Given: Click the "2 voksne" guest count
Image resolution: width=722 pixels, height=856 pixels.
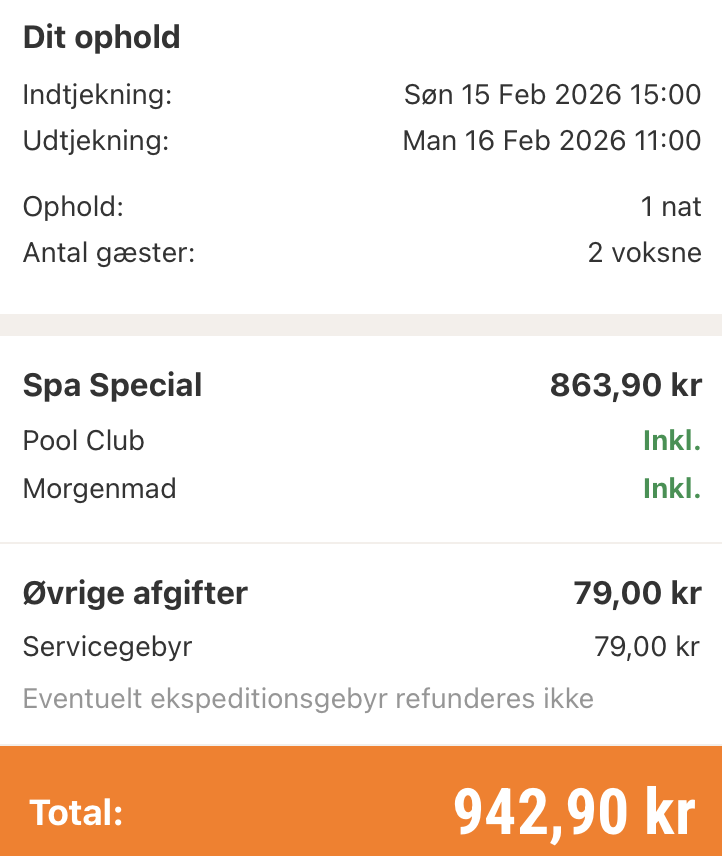Looking at the screenshot, I should (644, 253).
